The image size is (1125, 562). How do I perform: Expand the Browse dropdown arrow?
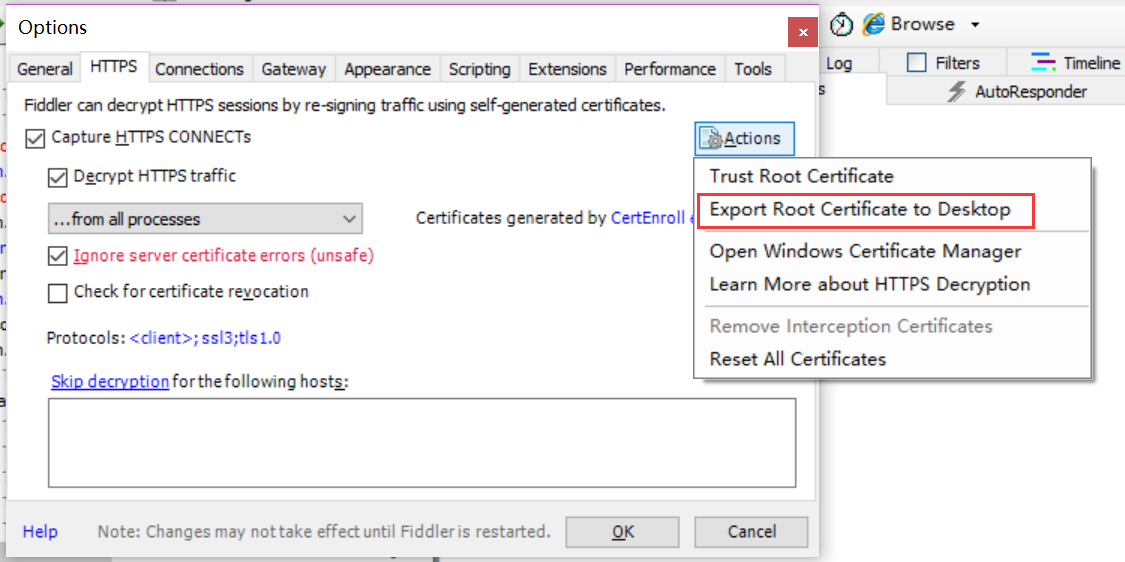[x=974, y=25]
